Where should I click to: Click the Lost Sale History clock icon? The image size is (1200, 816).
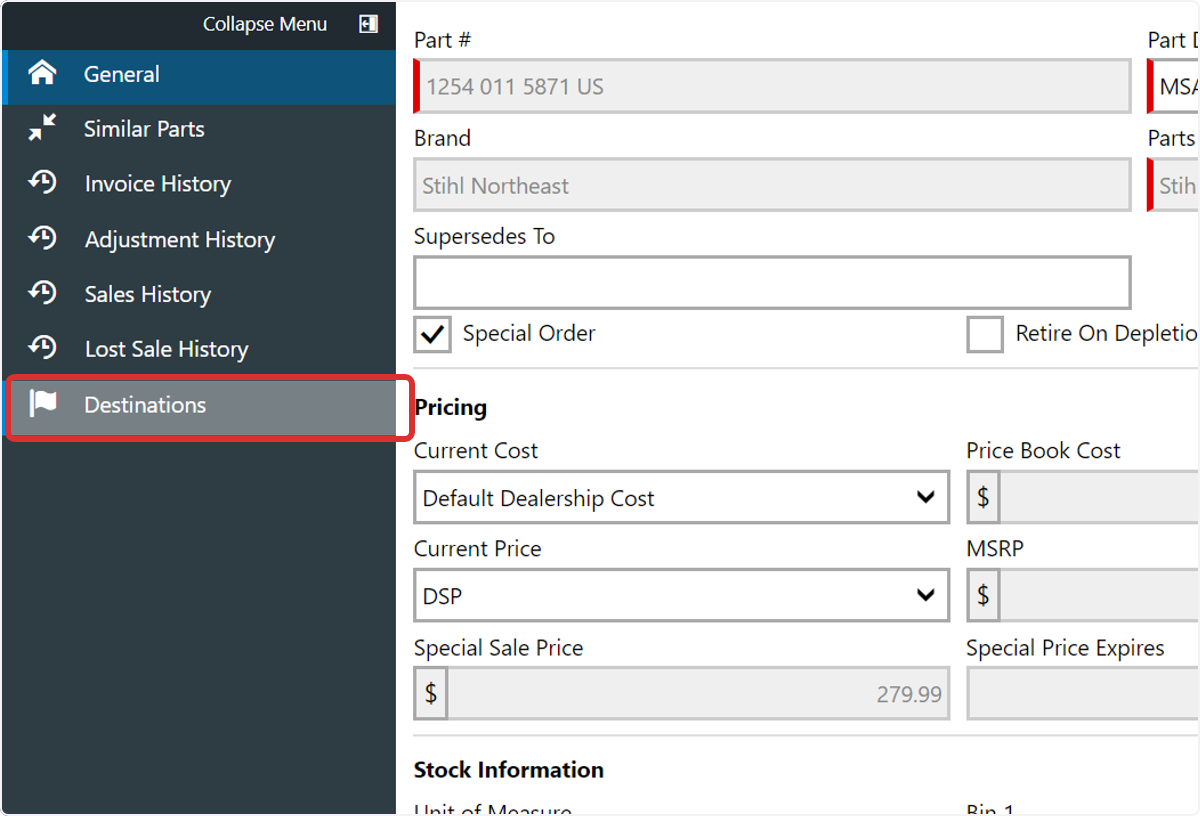(x=42, y=349)
